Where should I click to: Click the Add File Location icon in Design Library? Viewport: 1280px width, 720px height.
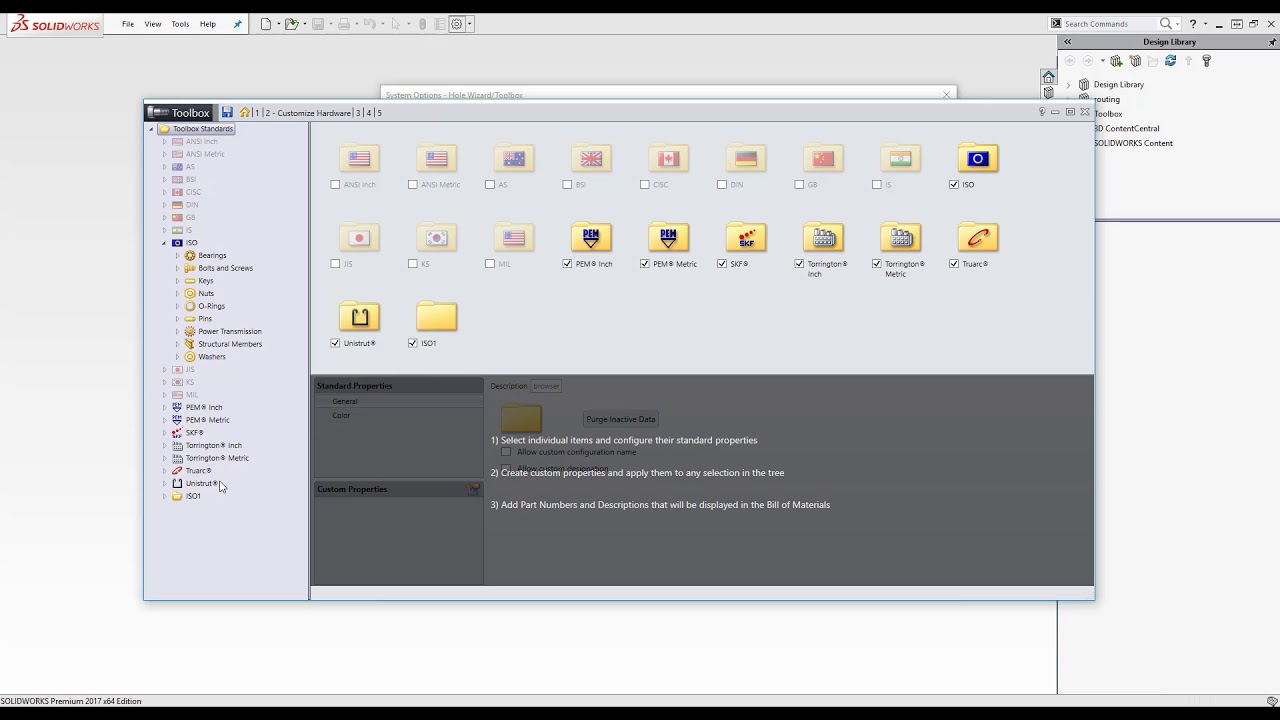(1116, 61)
